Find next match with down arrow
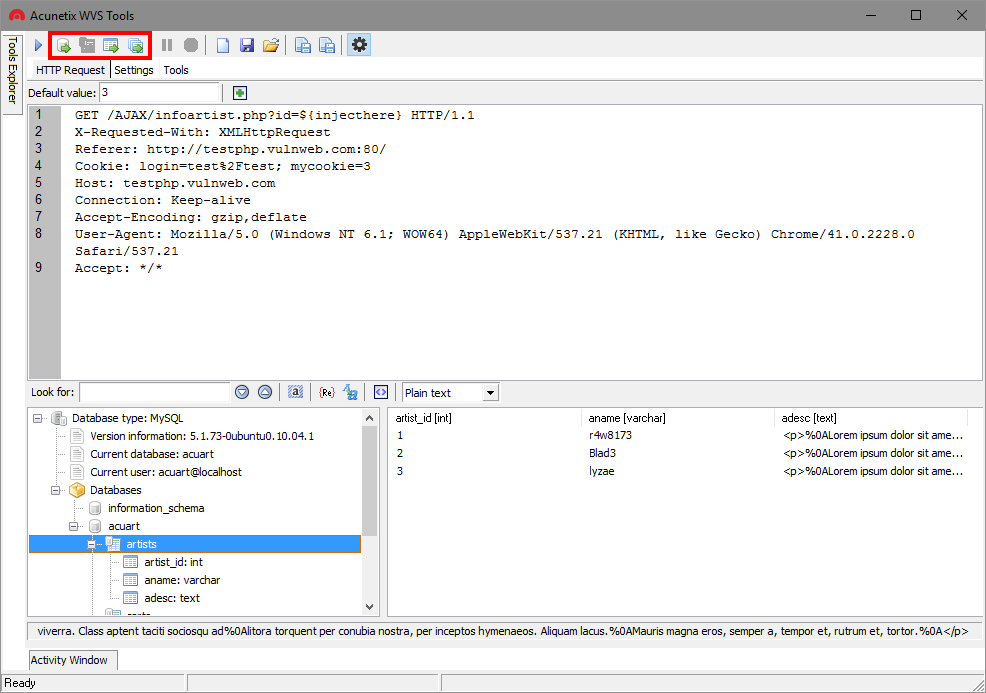The width and height of the screenshot is (986, 693). 242,392
